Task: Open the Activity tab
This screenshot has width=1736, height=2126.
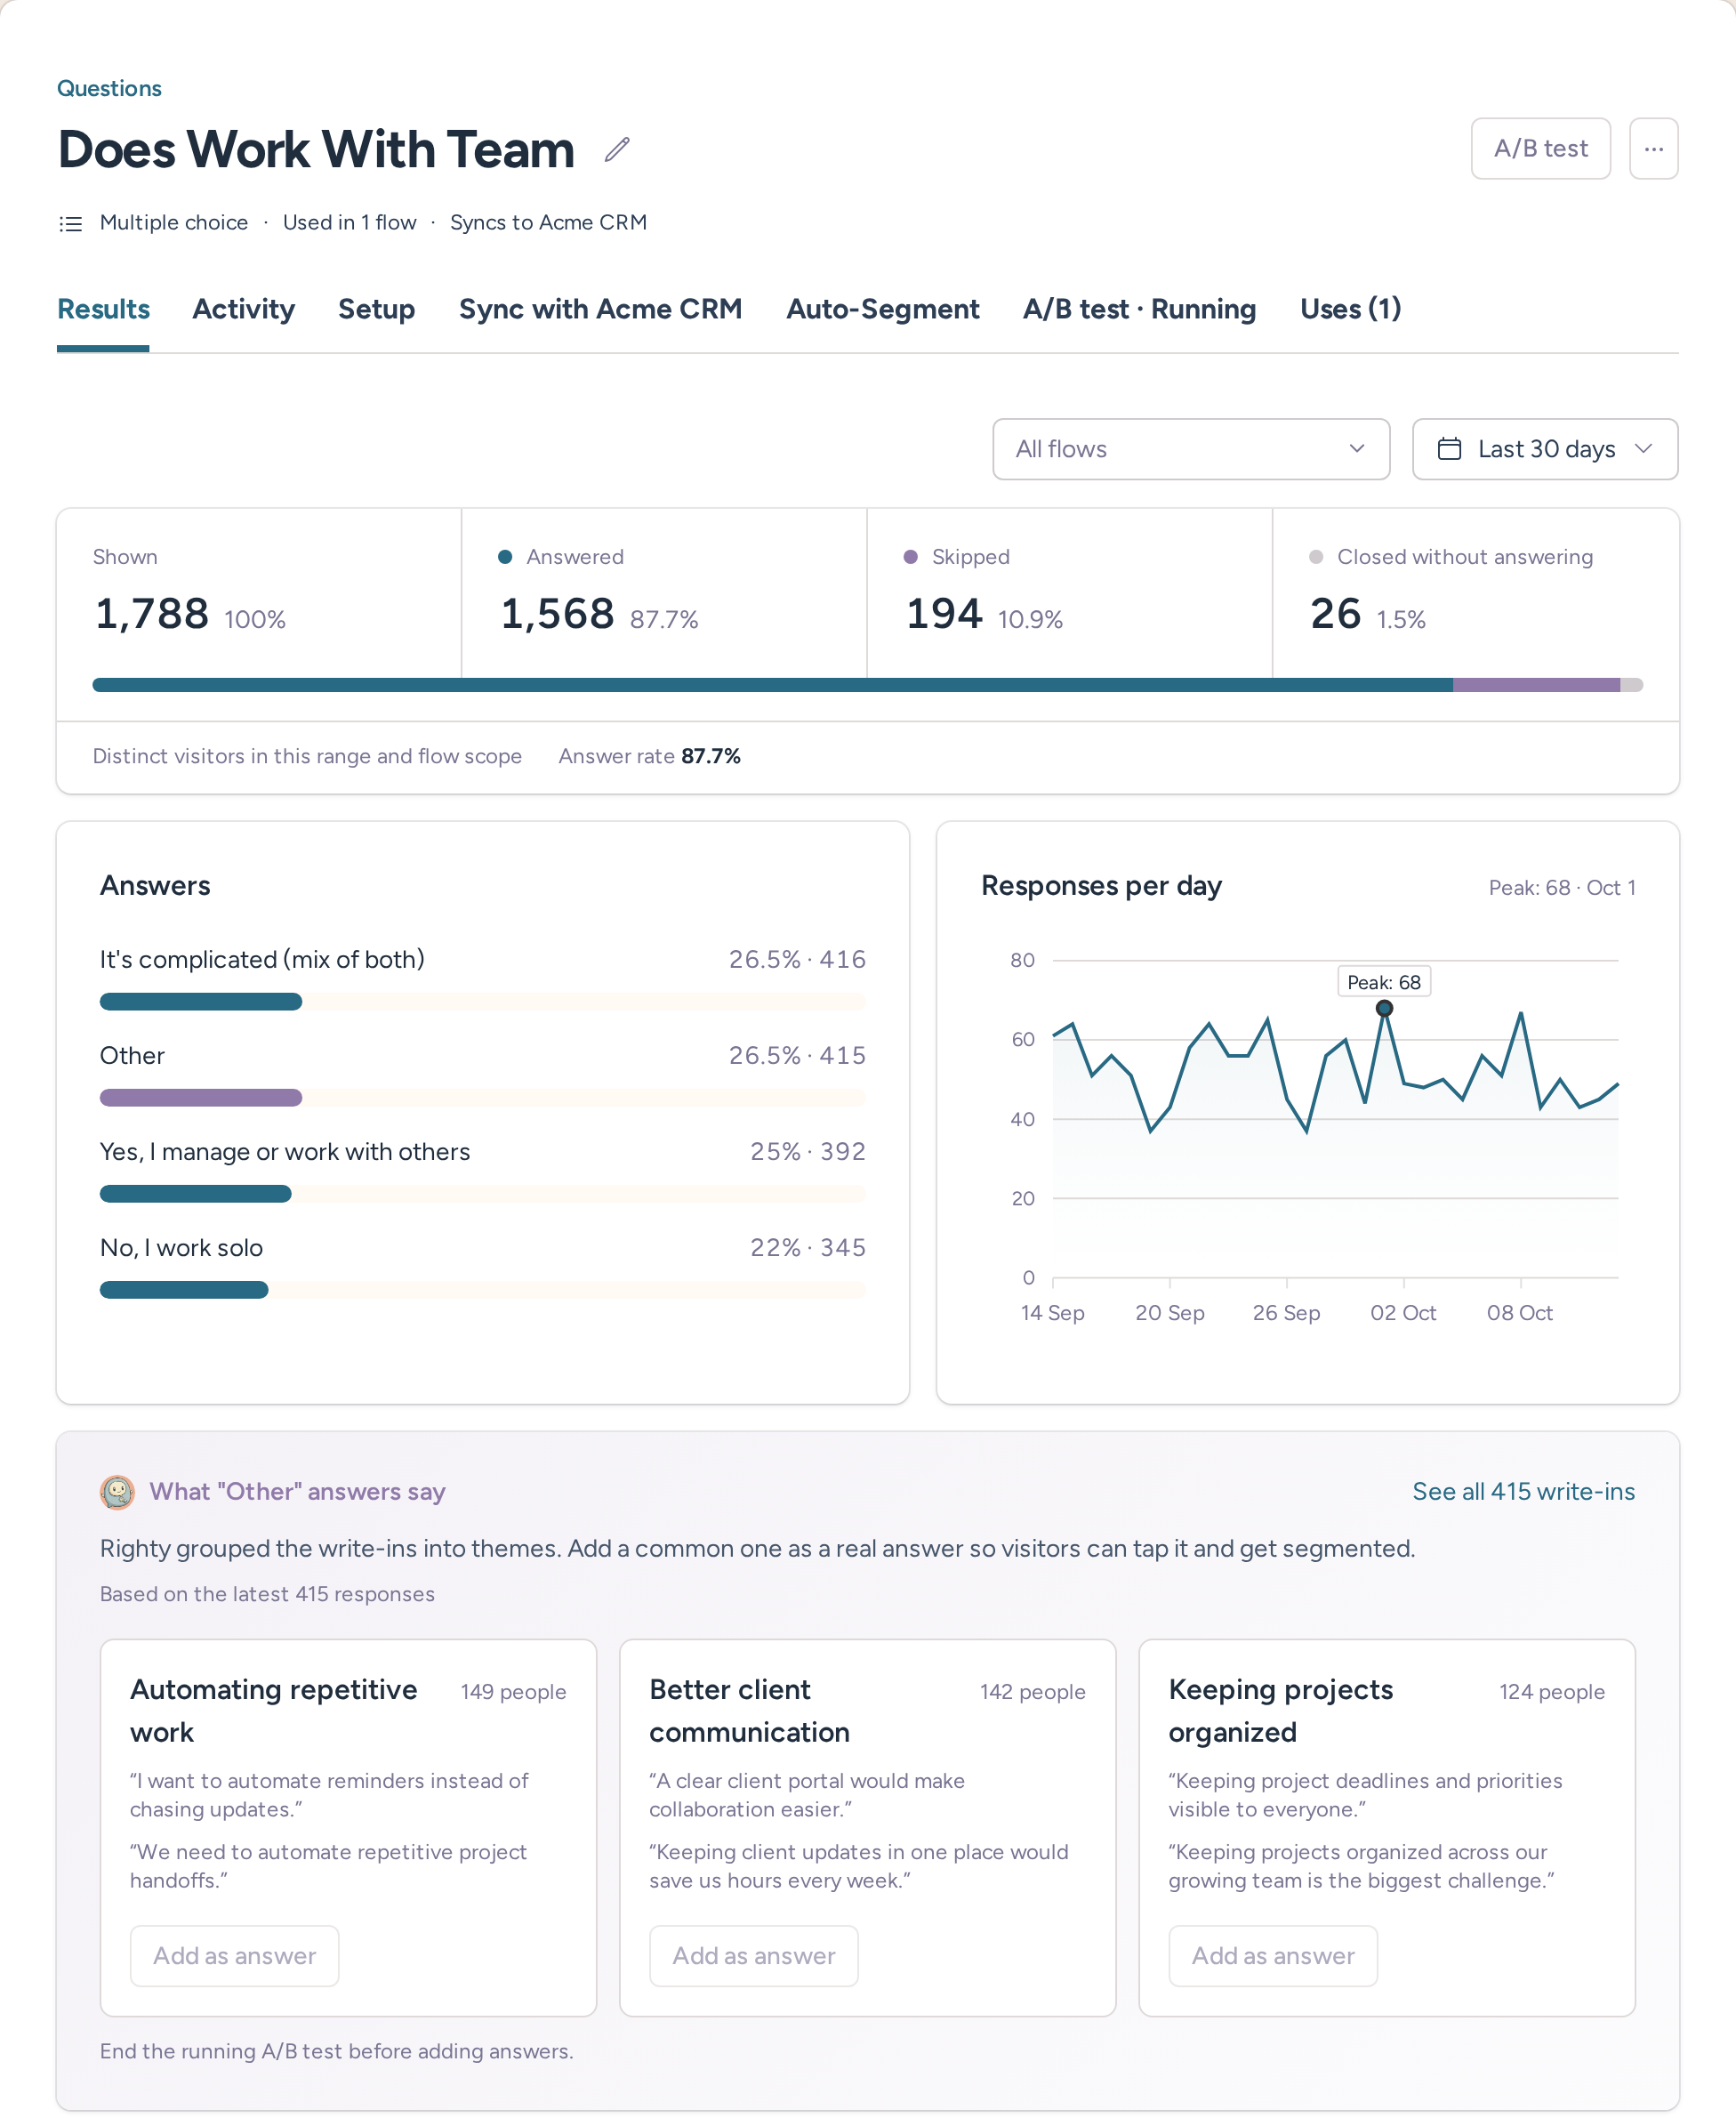Action: tap(243, 309)
